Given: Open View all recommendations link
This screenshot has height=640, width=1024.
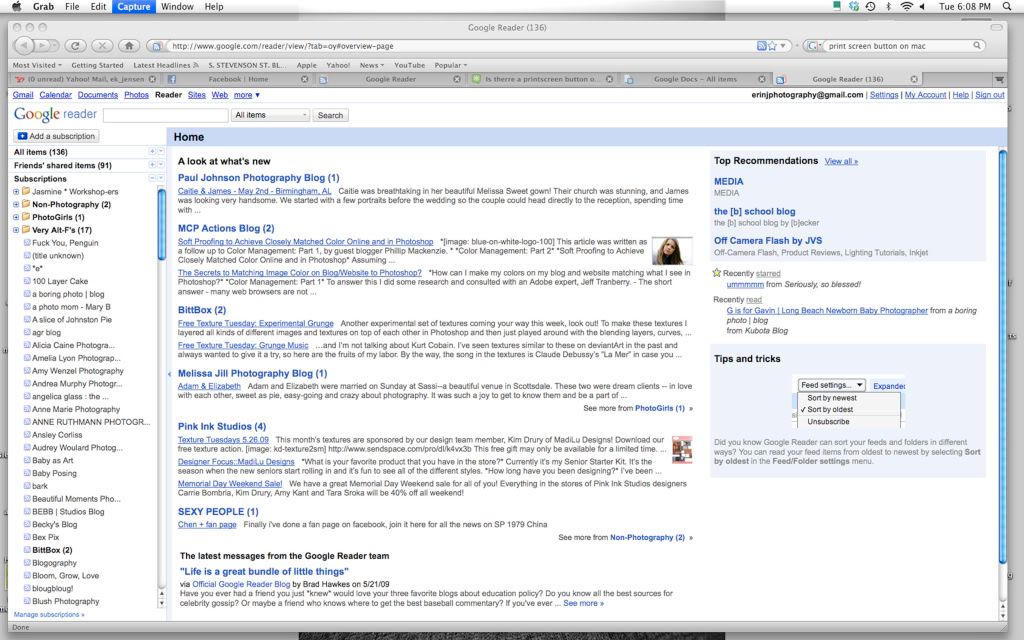Looking at the screenshot, I should (x=841, y=161).
